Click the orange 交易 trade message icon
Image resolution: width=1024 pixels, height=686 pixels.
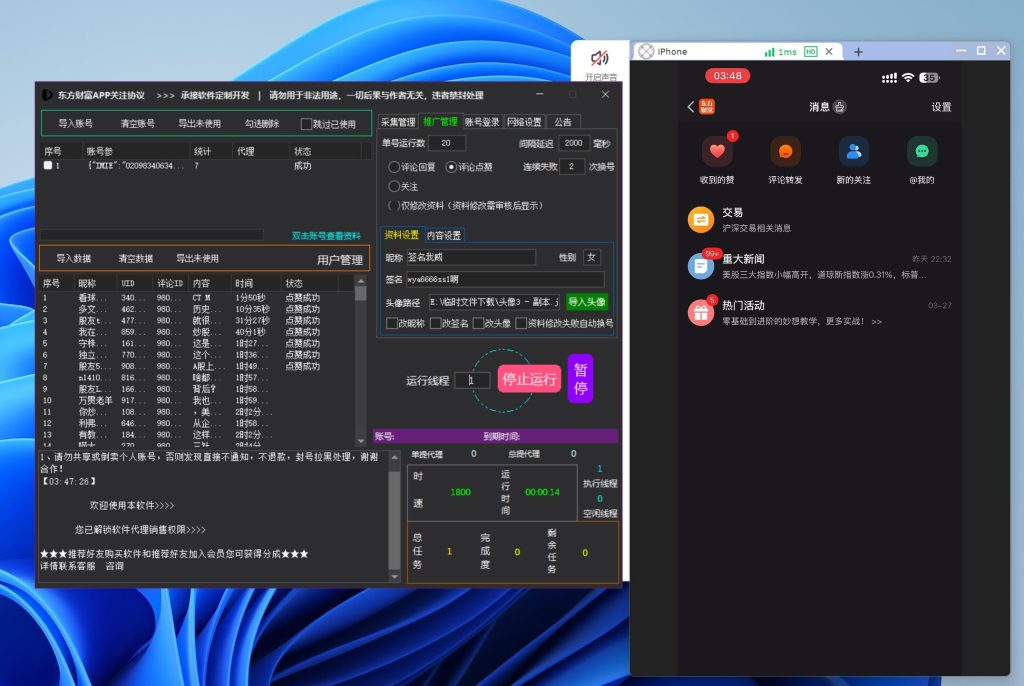point(701,219)
